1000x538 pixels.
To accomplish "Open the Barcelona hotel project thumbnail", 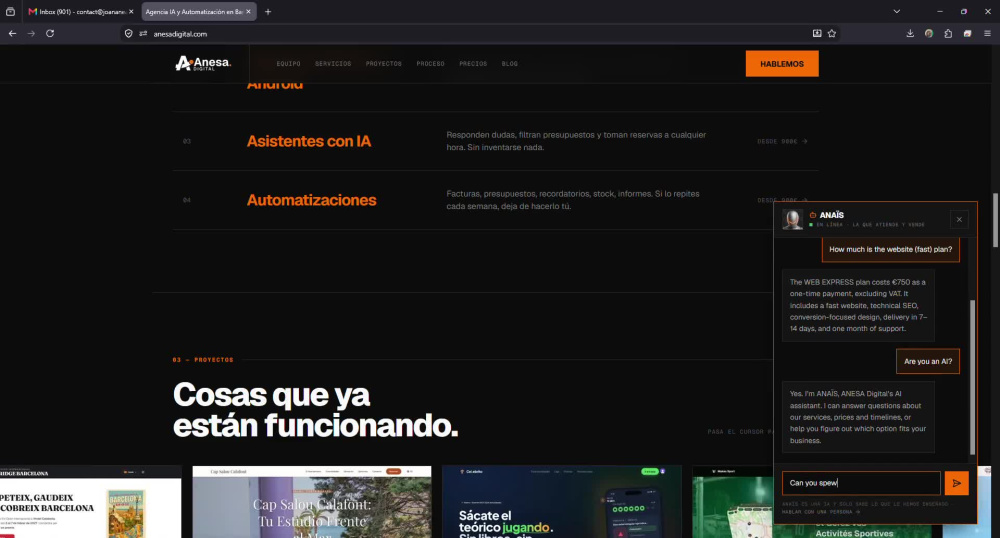I will pyautogui.click(x=91, y=502).
